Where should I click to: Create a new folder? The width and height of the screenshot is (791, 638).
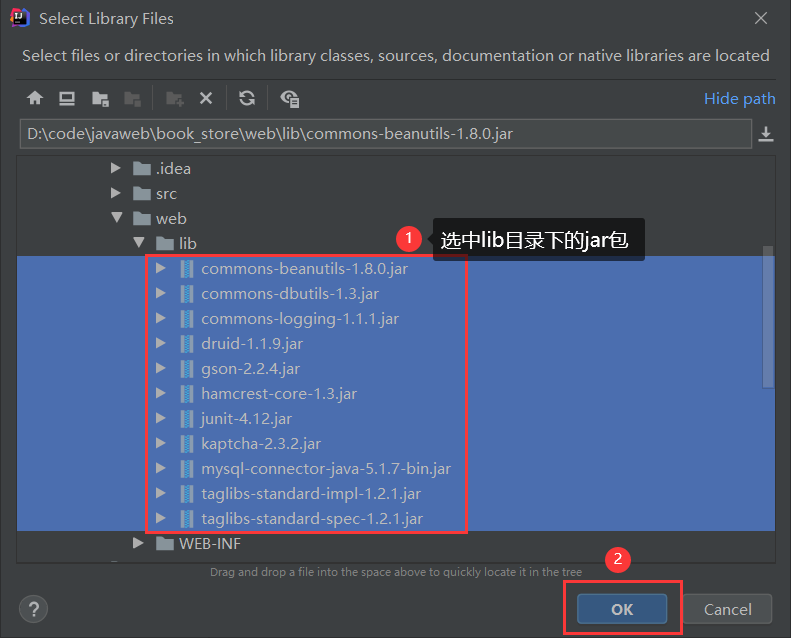175,98
